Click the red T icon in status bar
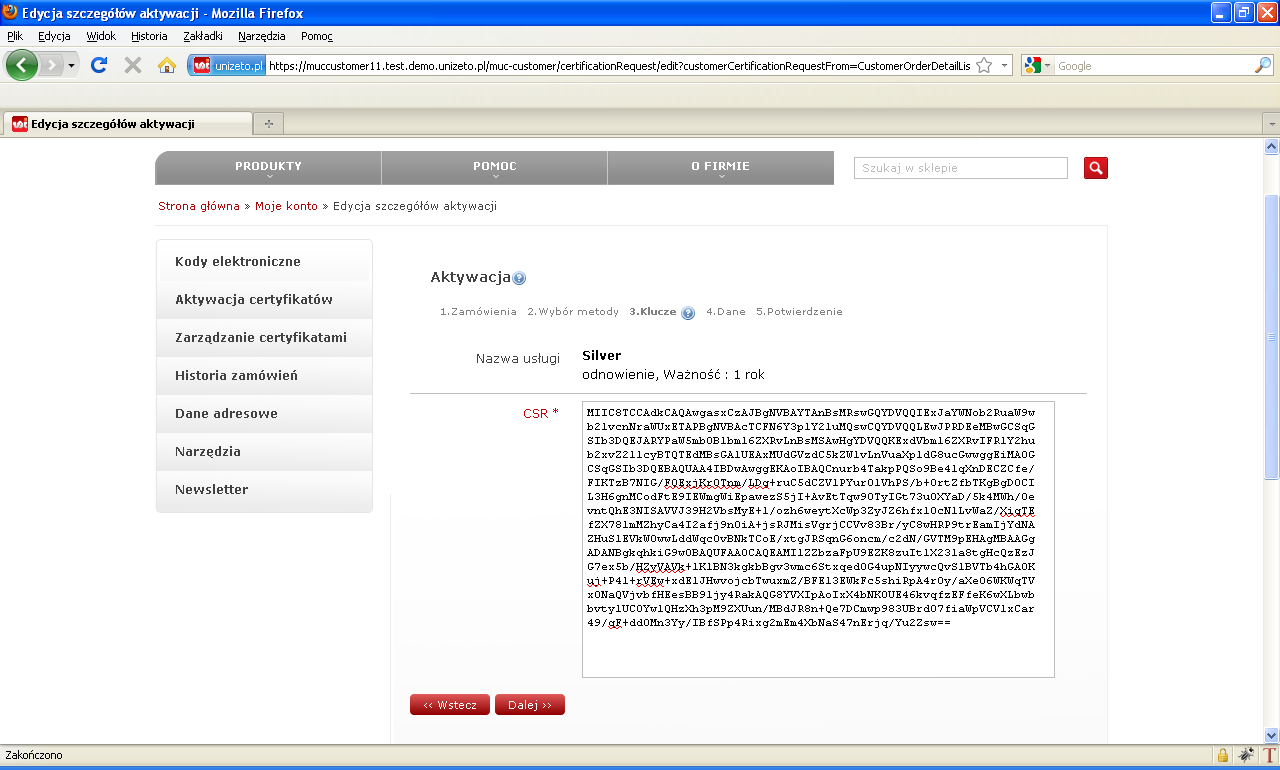 (1270, 756)
